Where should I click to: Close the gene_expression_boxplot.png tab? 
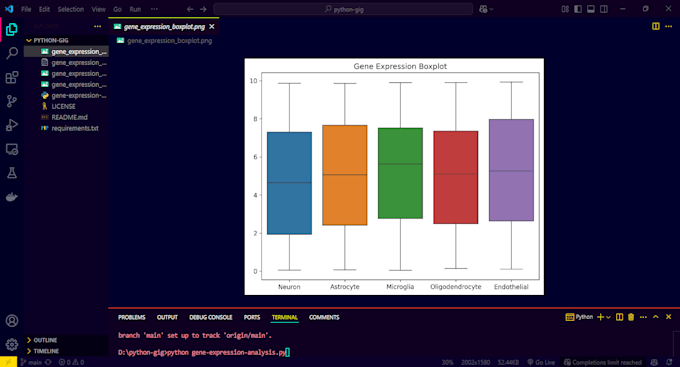tap(212, 26)
